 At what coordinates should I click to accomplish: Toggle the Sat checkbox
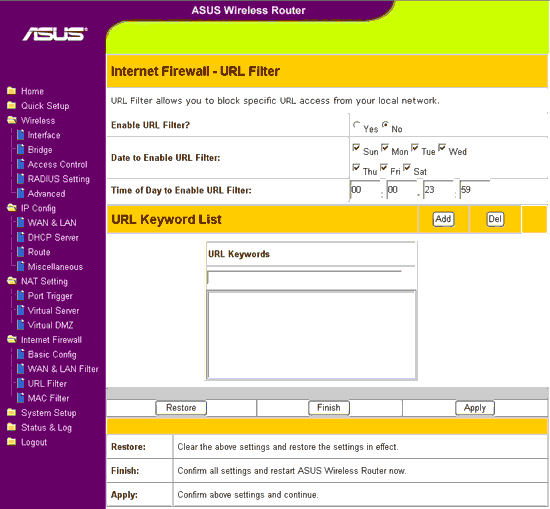coord(407,167)
